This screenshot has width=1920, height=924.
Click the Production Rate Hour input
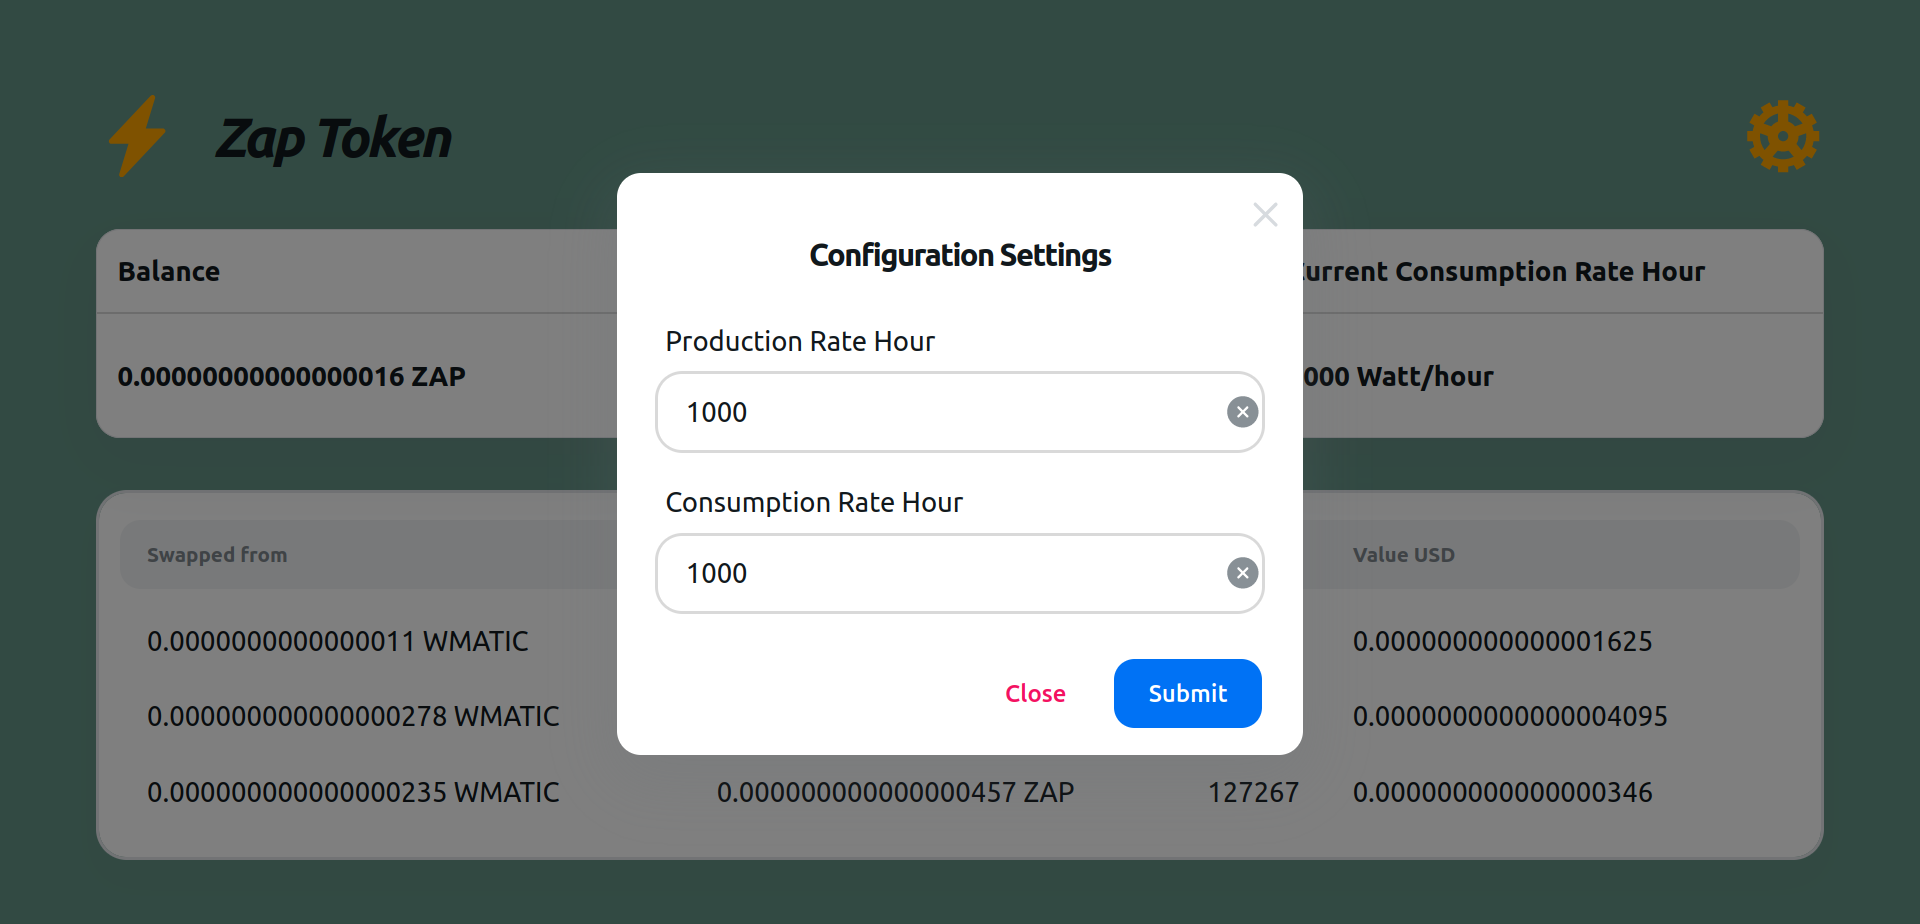(940, 412)
